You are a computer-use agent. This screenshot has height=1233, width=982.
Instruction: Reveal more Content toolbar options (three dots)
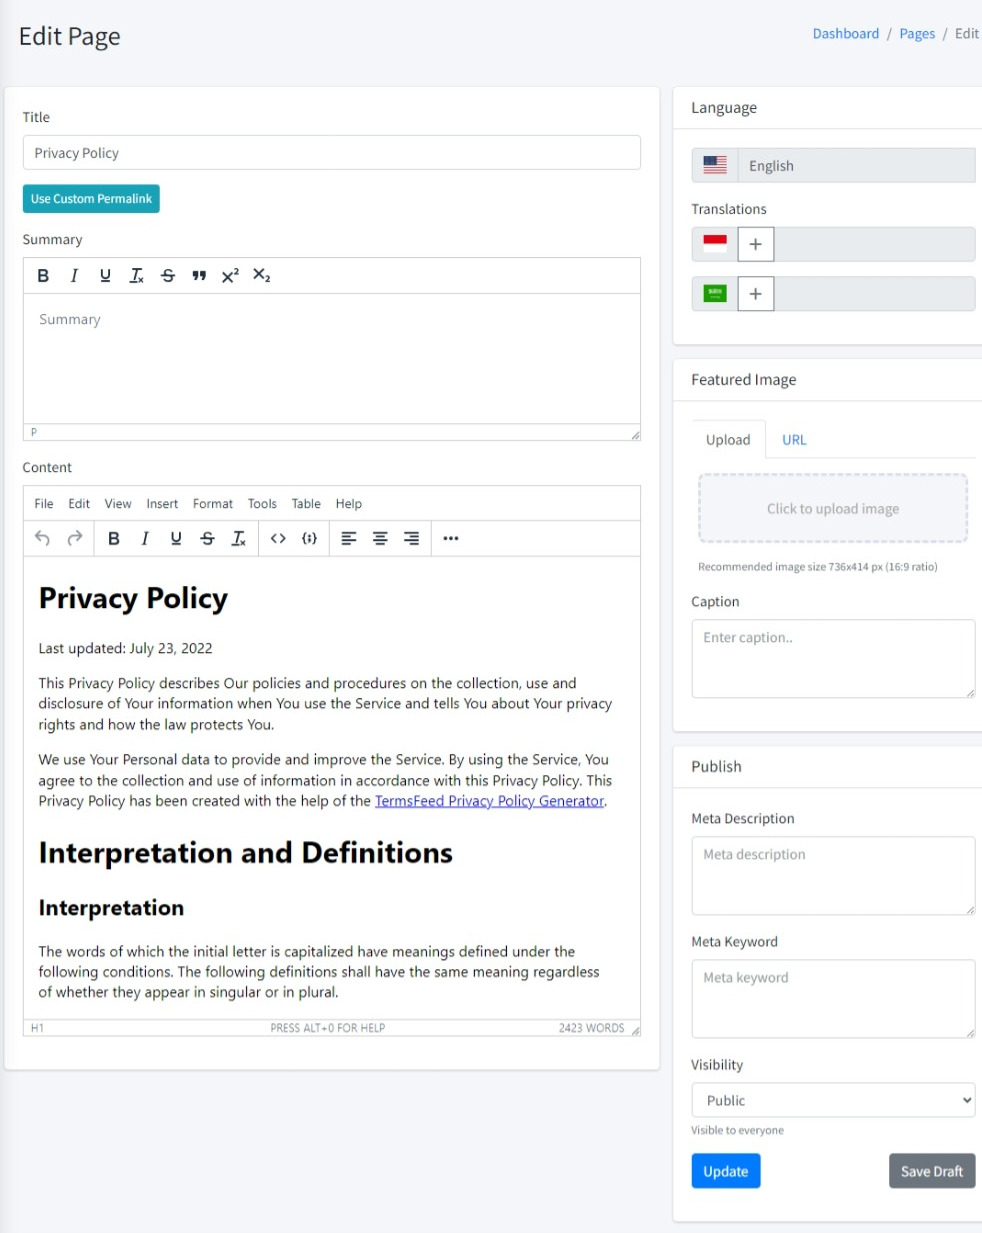click(x=451, y=539)
